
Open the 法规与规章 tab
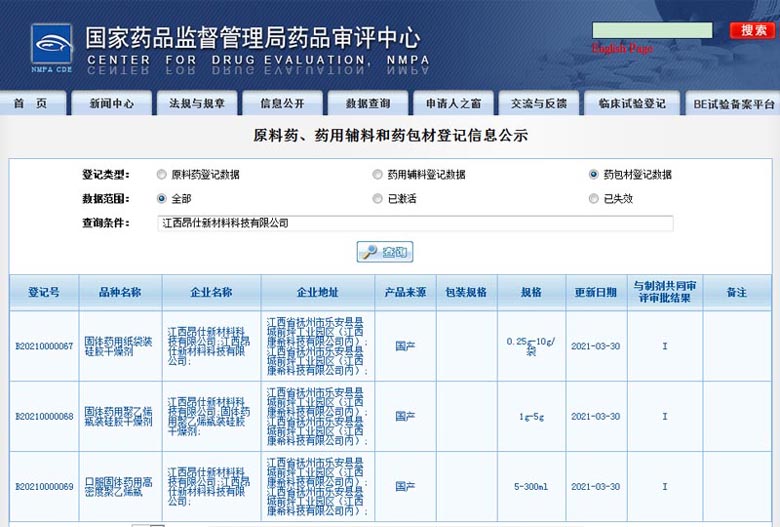point(196,103)
